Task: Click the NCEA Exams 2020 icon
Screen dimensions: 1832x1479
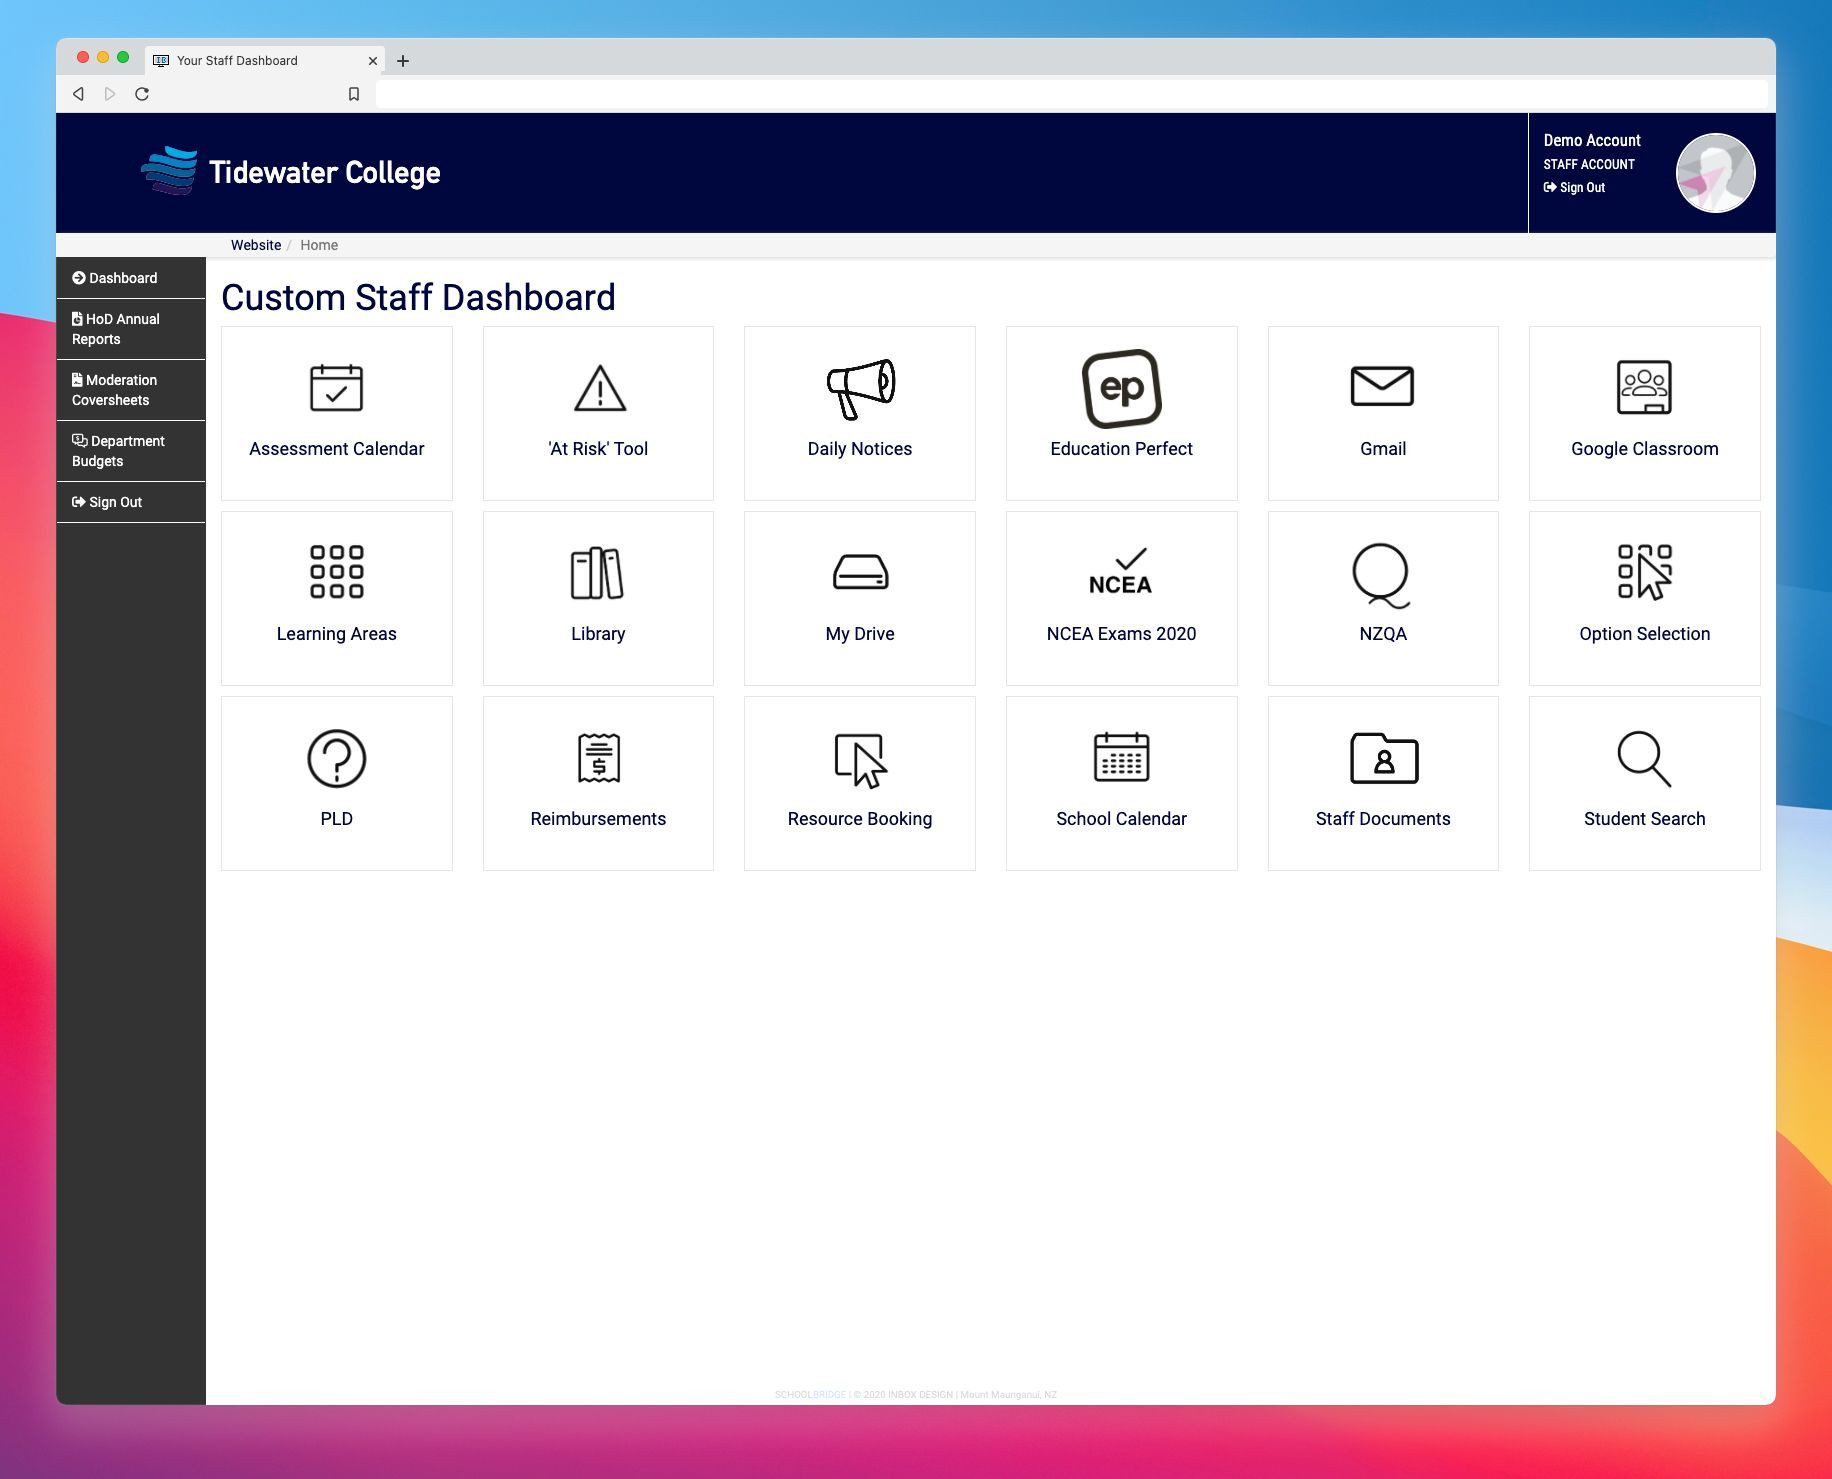Action: [x=1121, y=573]
